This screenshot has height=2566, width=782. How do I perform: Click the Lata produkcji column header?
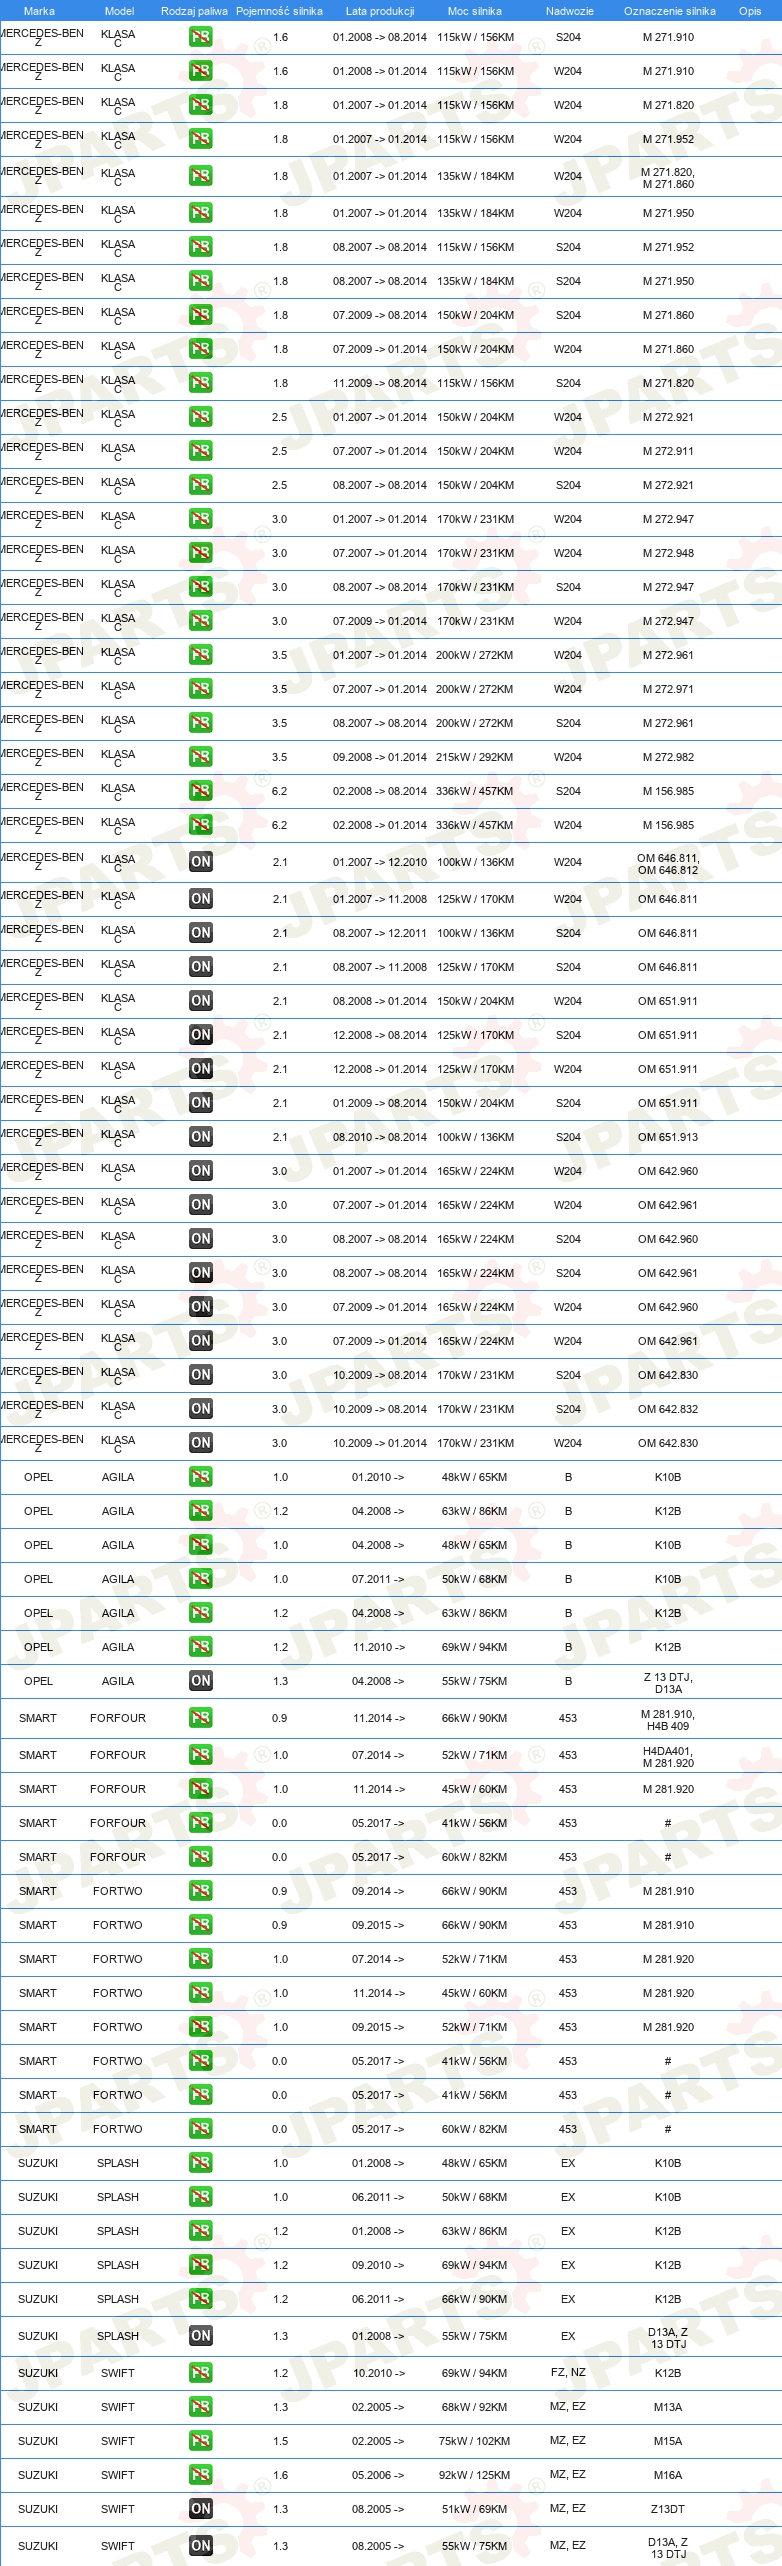(380, 11)
